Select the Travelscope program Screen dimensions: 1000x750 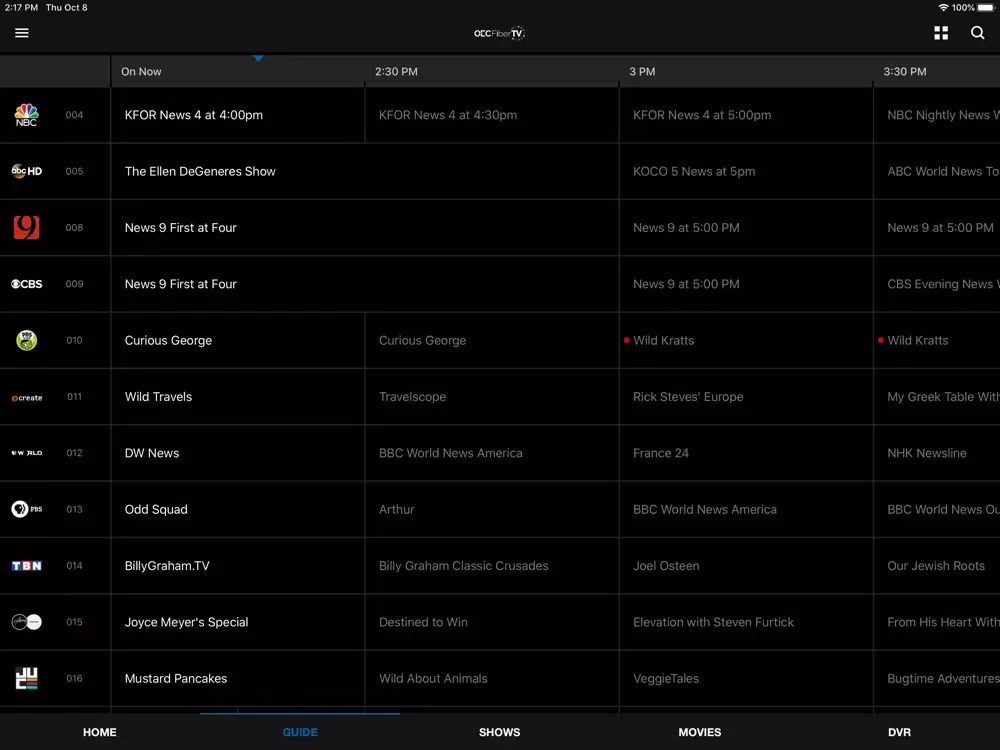(492, 397)
